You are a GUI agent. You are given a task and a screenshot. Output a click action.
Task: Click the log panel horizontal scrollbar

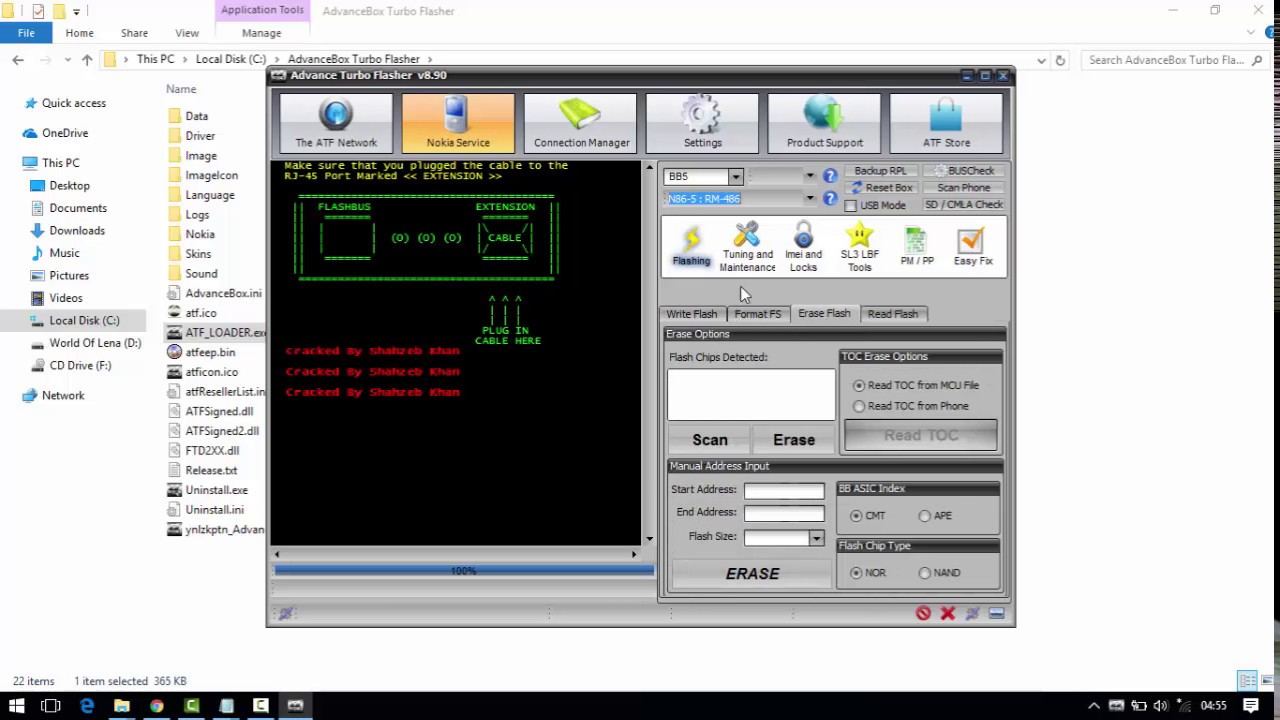click(455, 554)
